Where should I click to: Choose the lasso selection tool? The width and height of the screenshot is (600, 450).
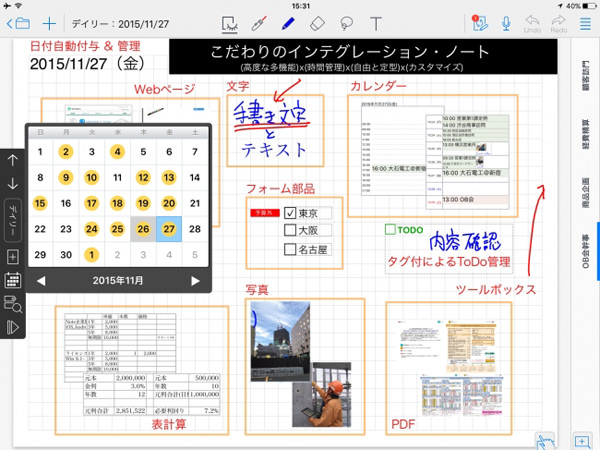click(347, 22)
